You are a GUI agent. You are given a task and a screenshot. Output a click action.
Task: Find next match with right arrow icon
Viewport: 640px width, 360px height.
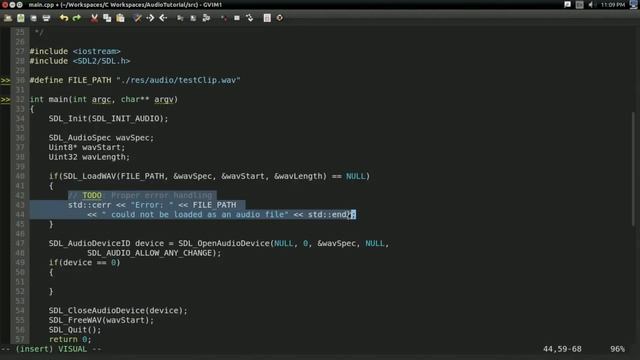150,18
